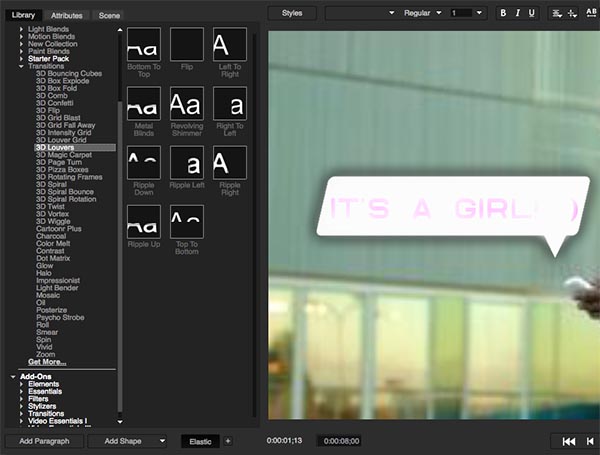Viewport: 600px width, 455px height.
Task: Select 3D Magic Carpet transition in list
Action: (x=65, y=155)
